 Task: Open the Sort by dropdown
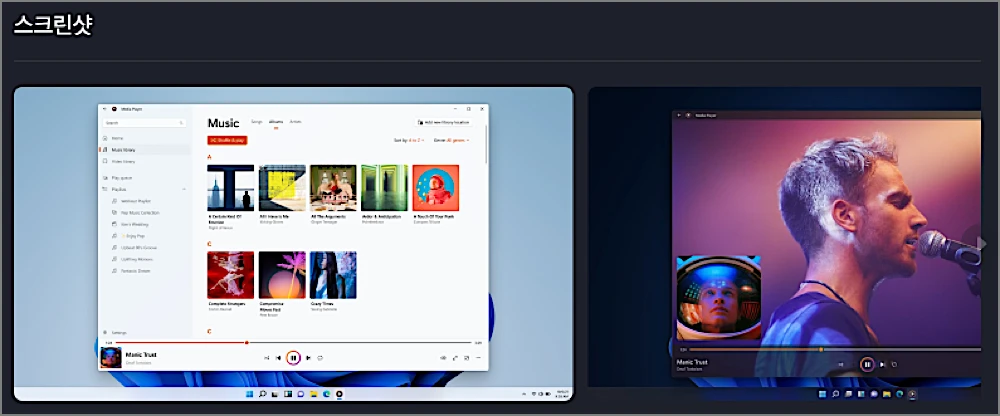click(409, 140)
